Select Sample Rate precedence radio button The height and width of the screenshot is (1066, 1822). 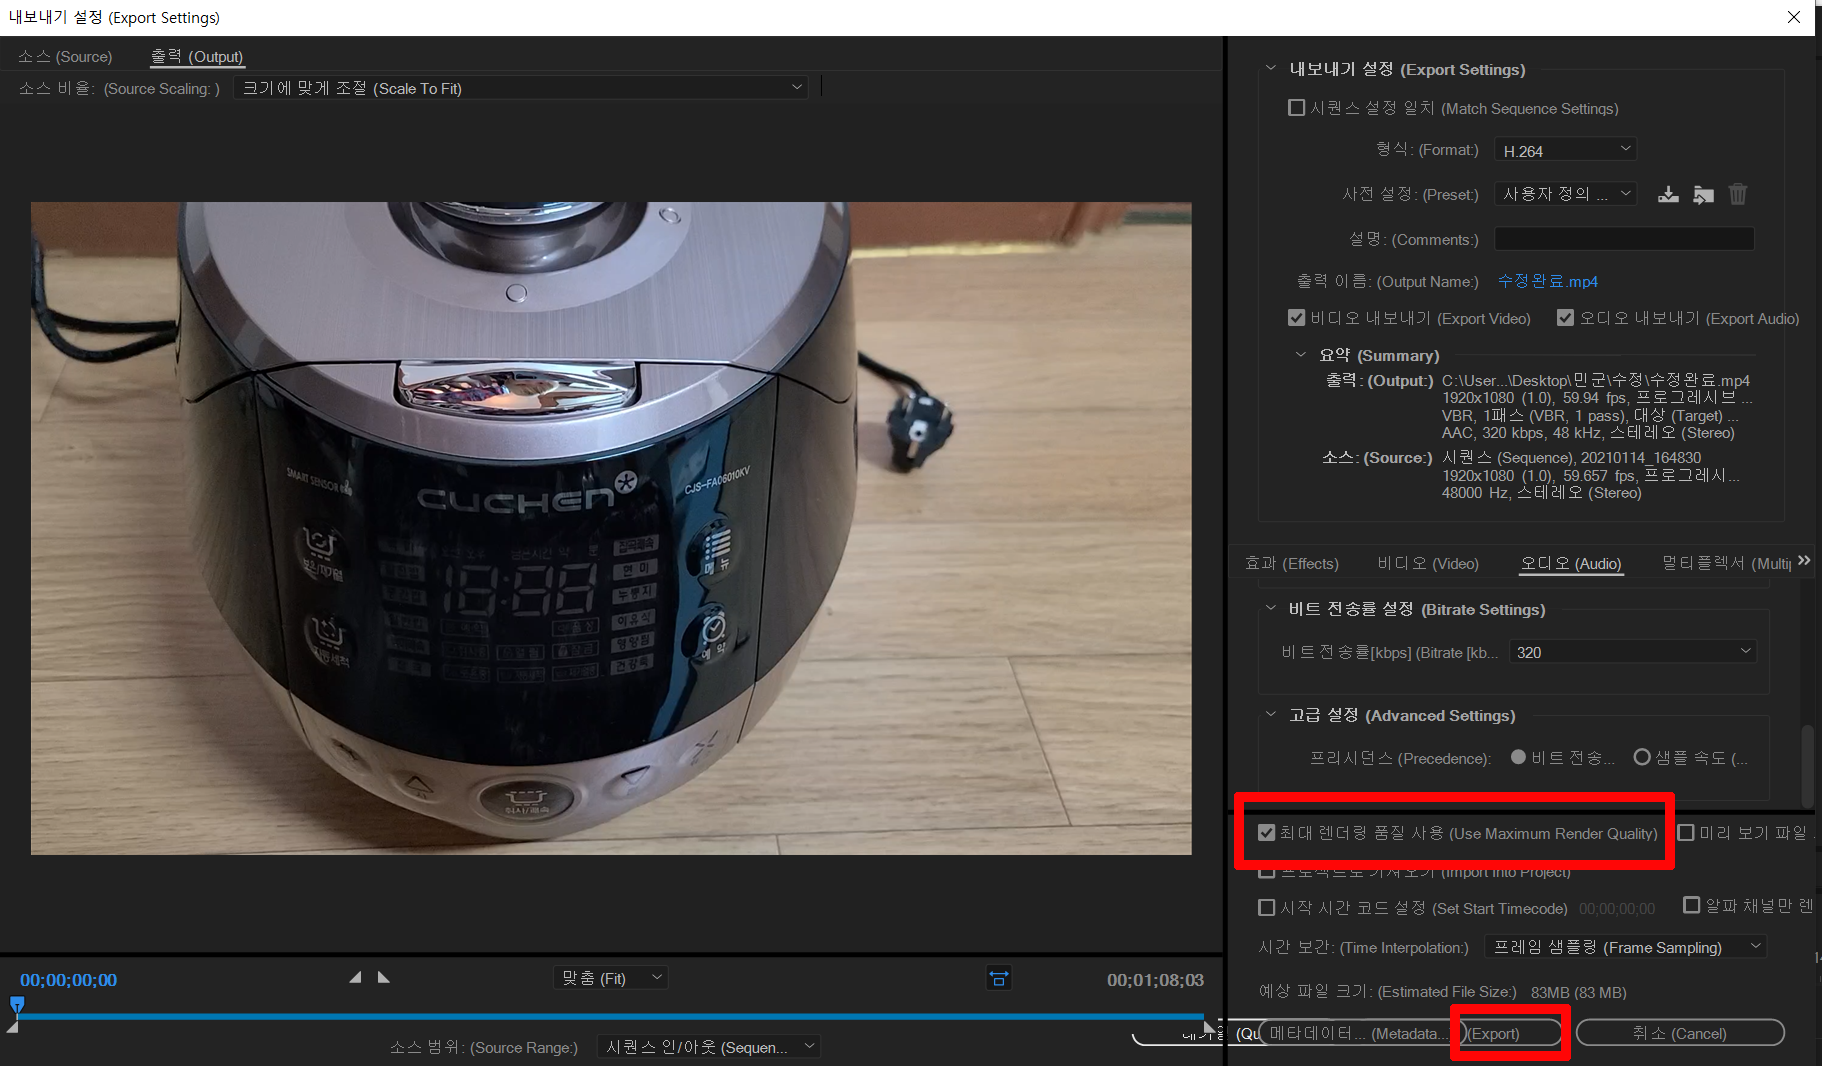pos(1642,757)
